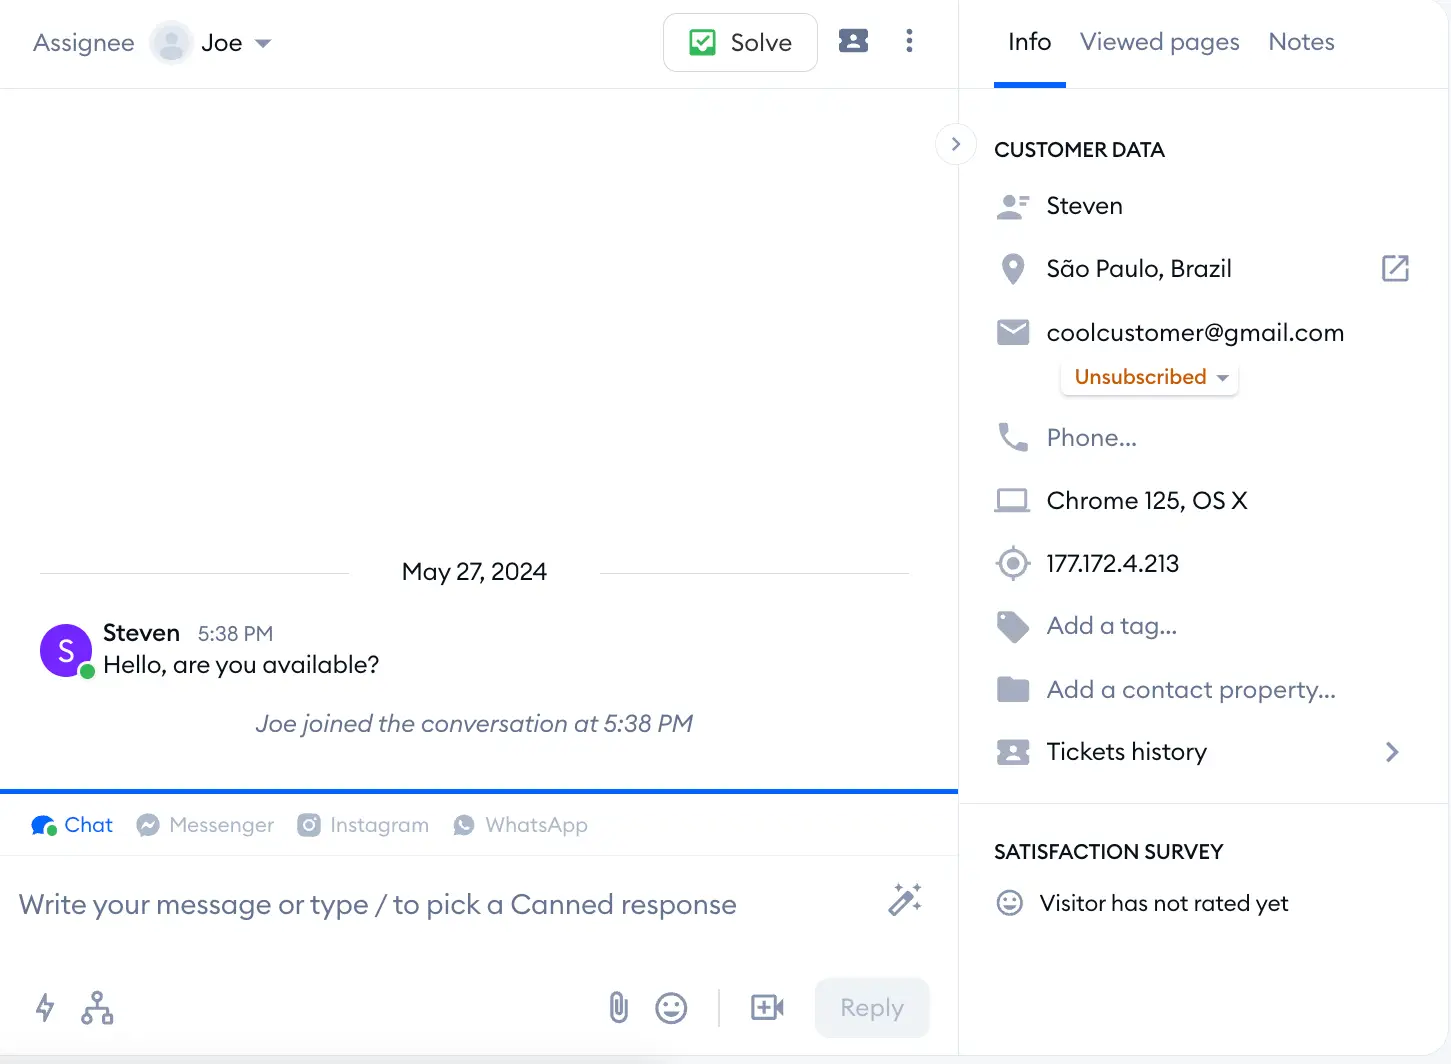Select the Instagram channel tab
Image resolution: width=1451 pixels, height=1064 pixels.
coord(363,825)
